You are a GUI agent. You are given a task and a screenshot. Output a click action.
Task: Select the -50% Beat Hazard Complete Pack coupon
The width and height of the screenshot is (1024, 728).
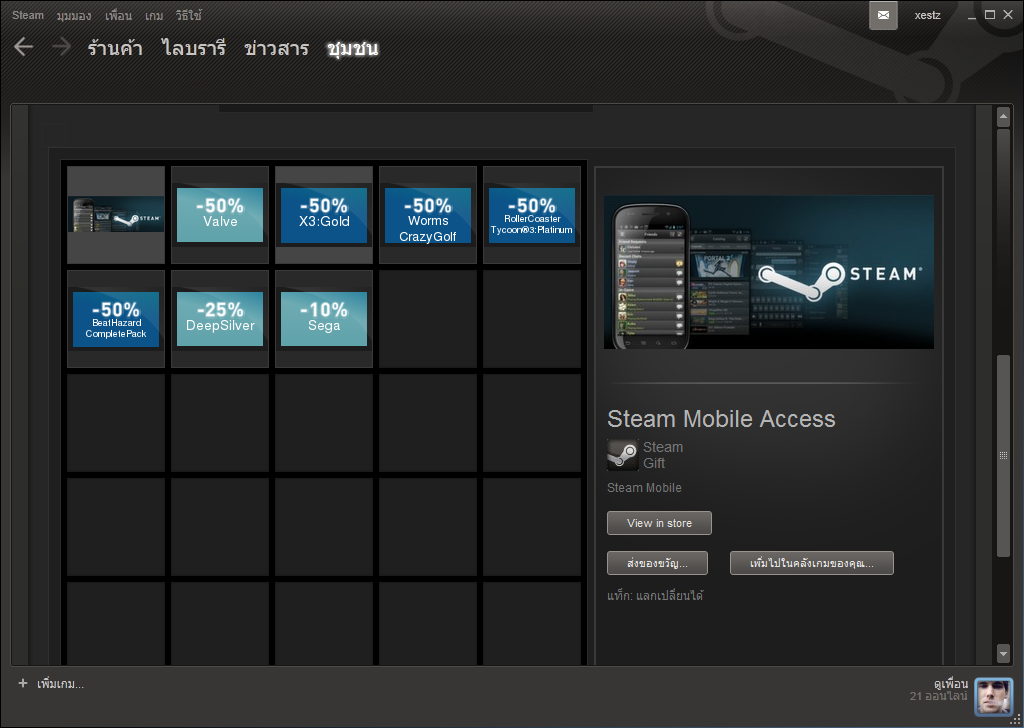(116, 319)
